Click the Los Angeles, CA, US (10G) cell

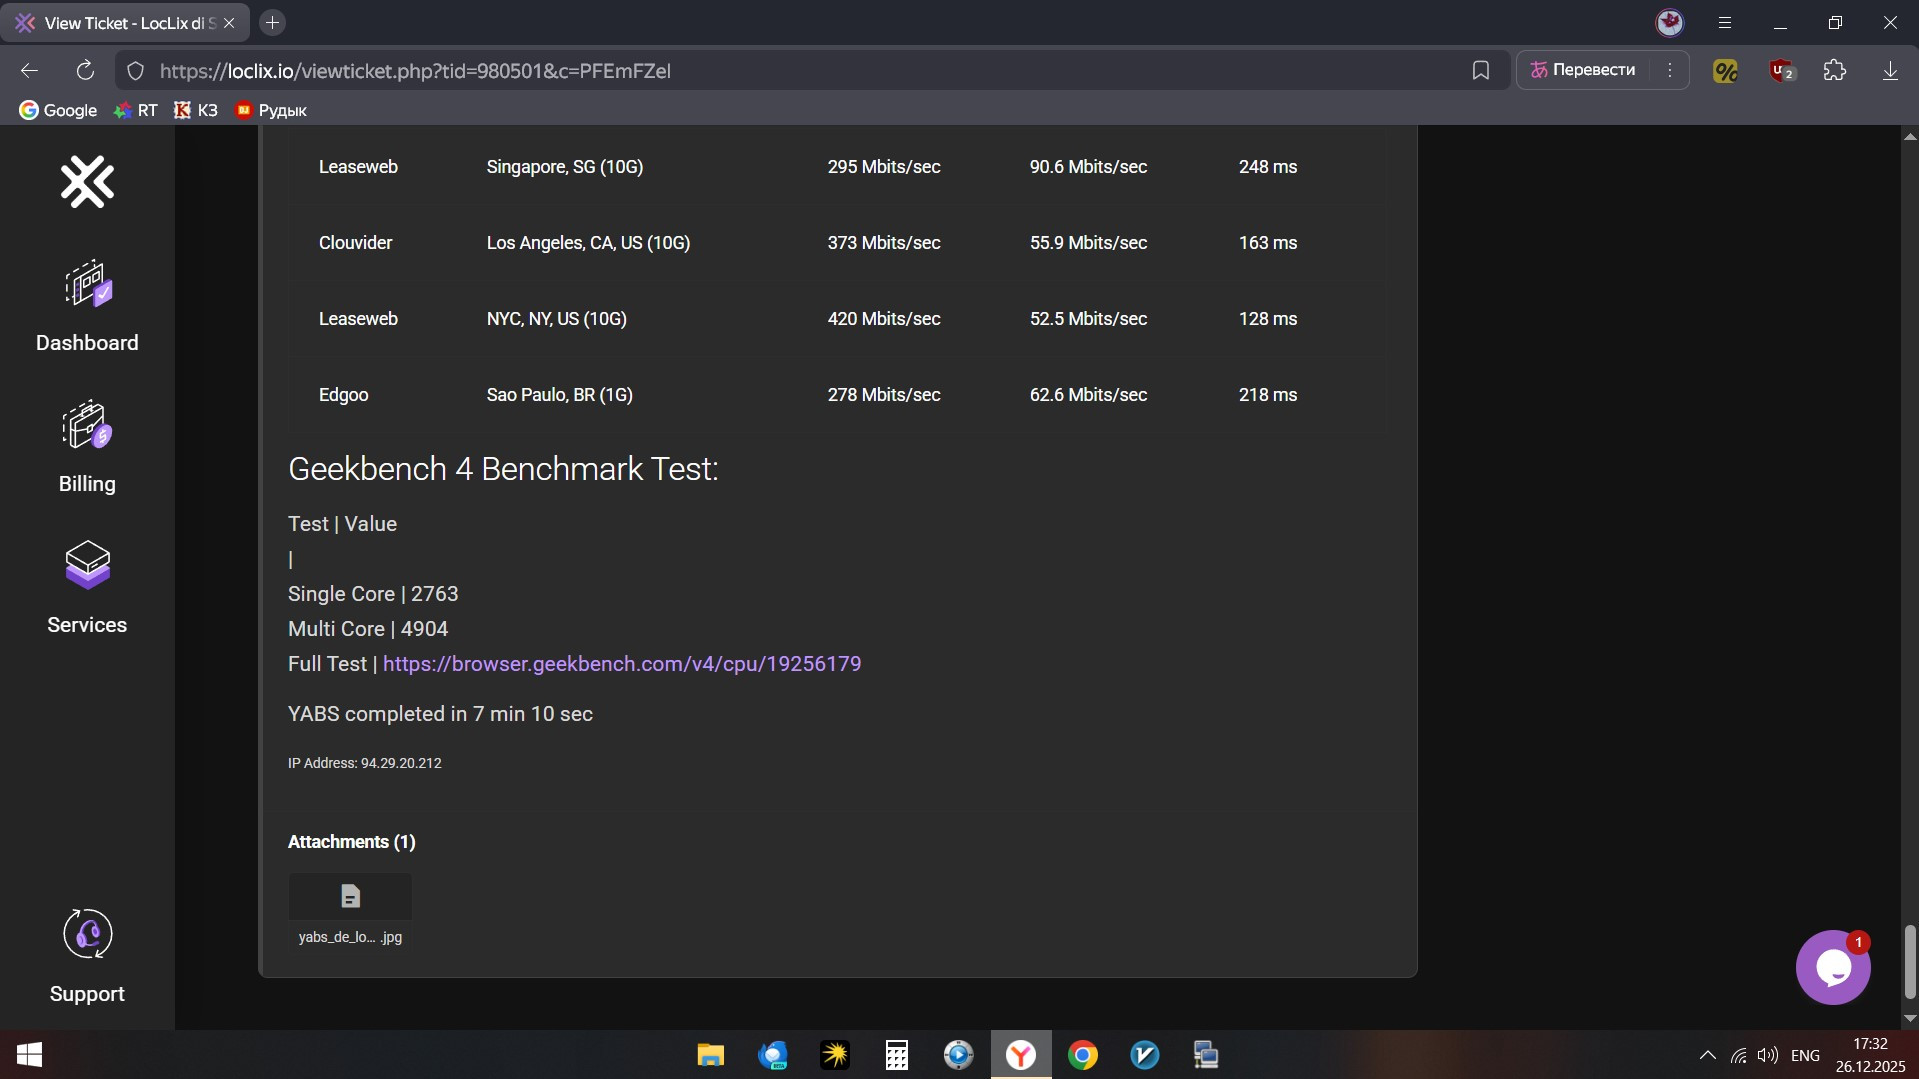588,243
